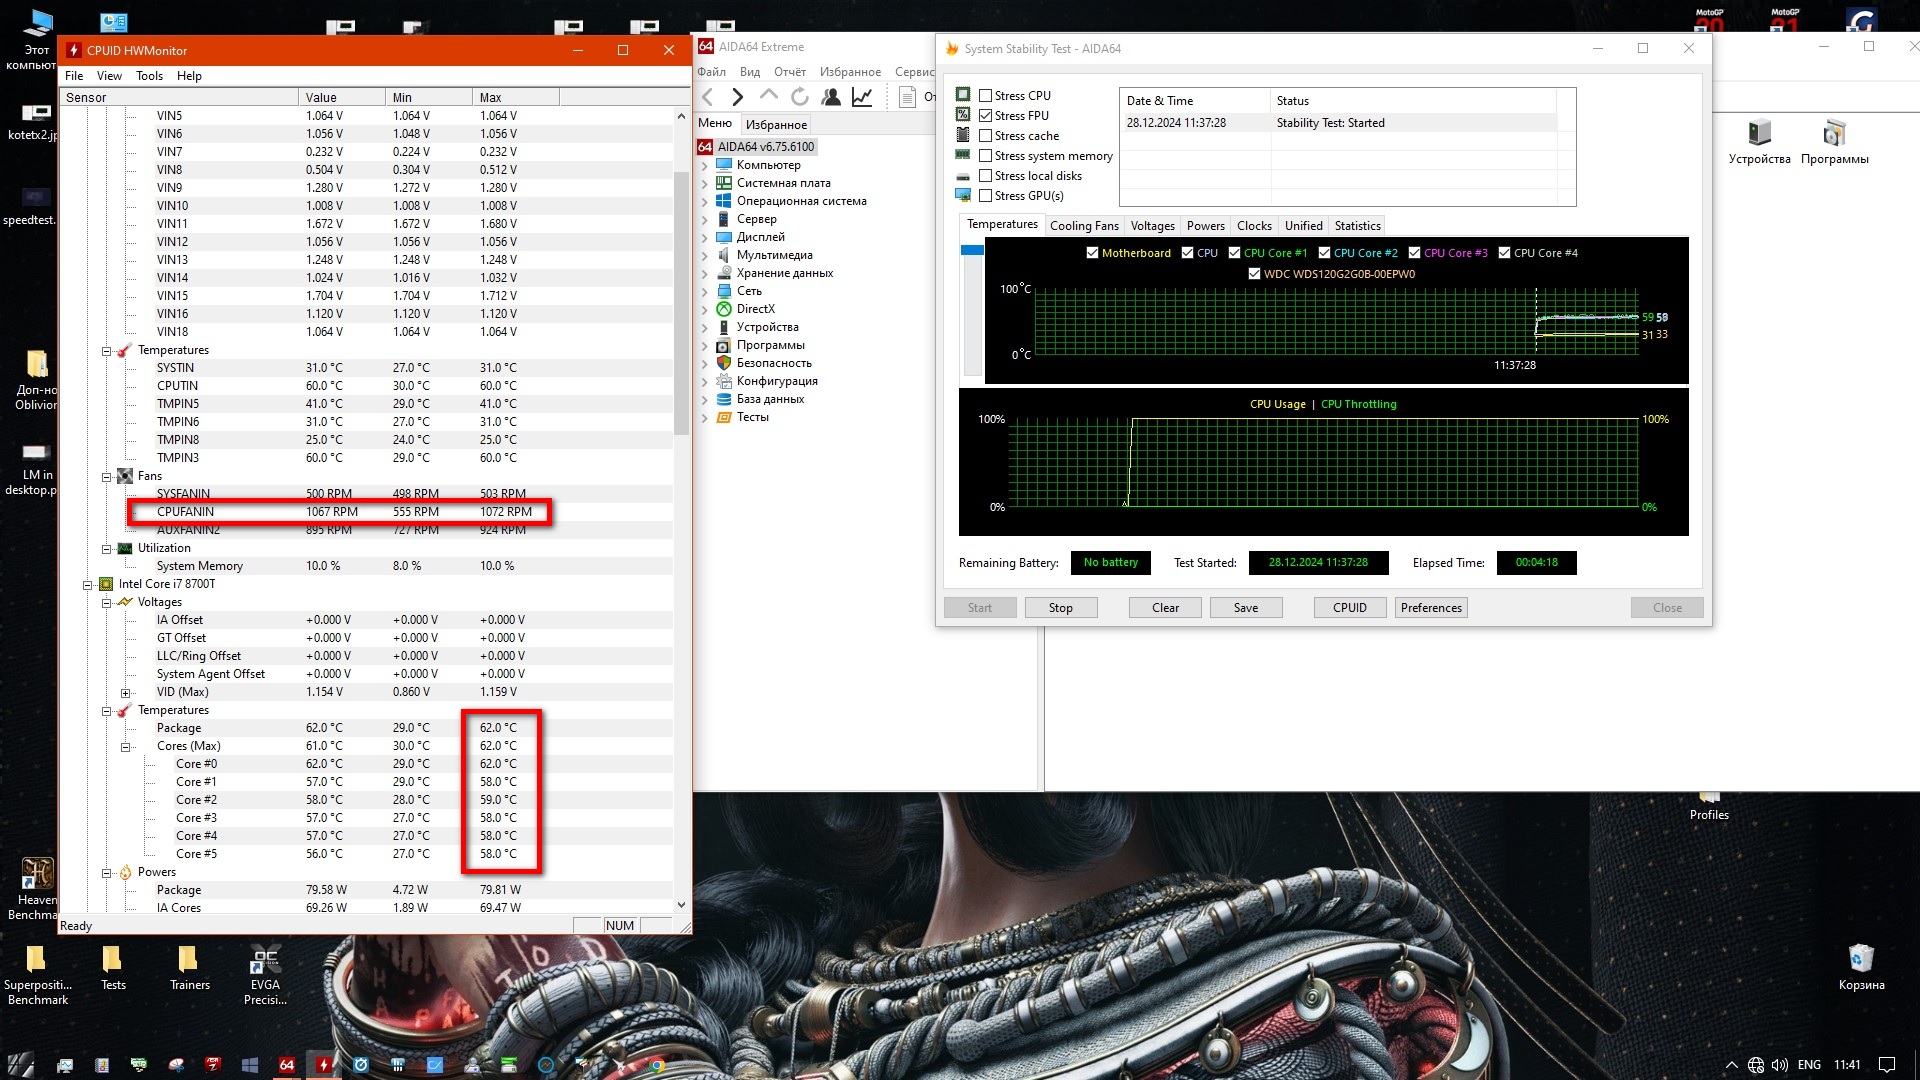
Task: Open the AIDA64 user profile icon
Action: (x=831, y=97)
